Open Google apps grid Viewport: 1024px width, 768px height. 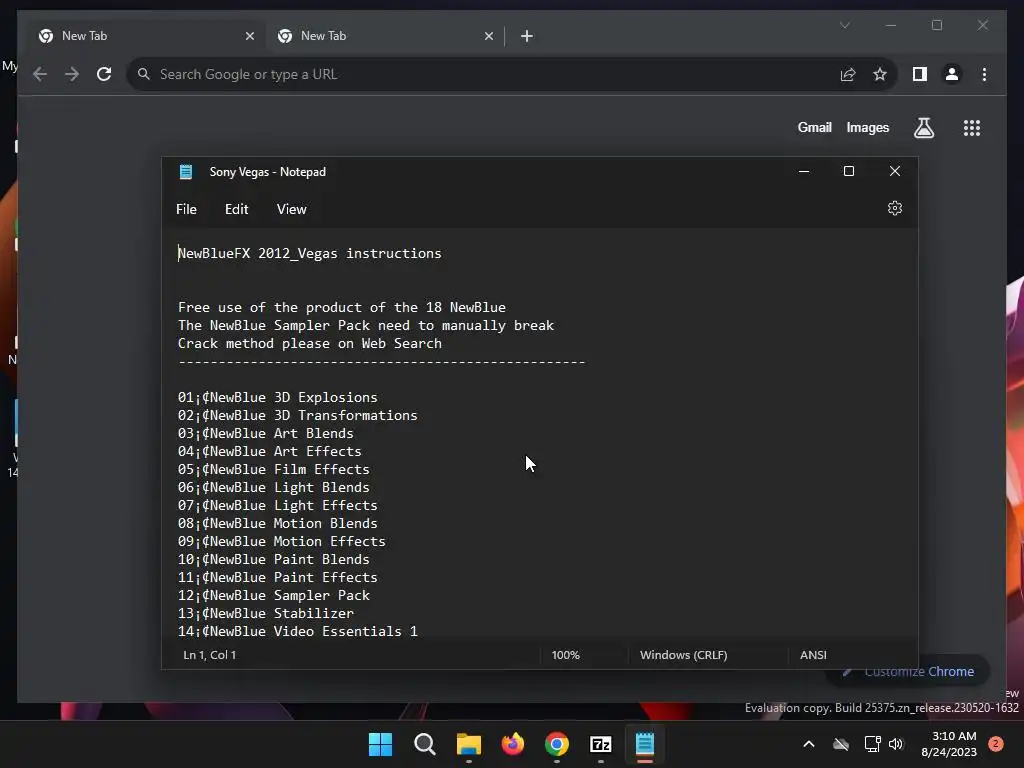972,128
